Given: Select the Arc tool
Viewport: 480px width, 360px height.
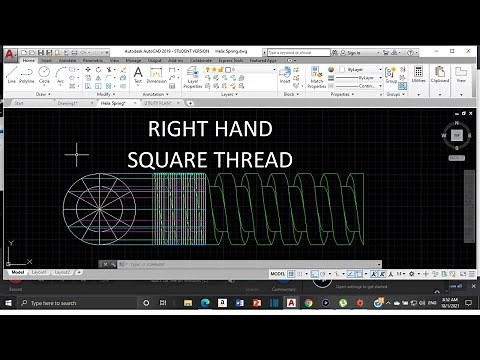Looking at the screenshot, I should (x=60, y=75).
